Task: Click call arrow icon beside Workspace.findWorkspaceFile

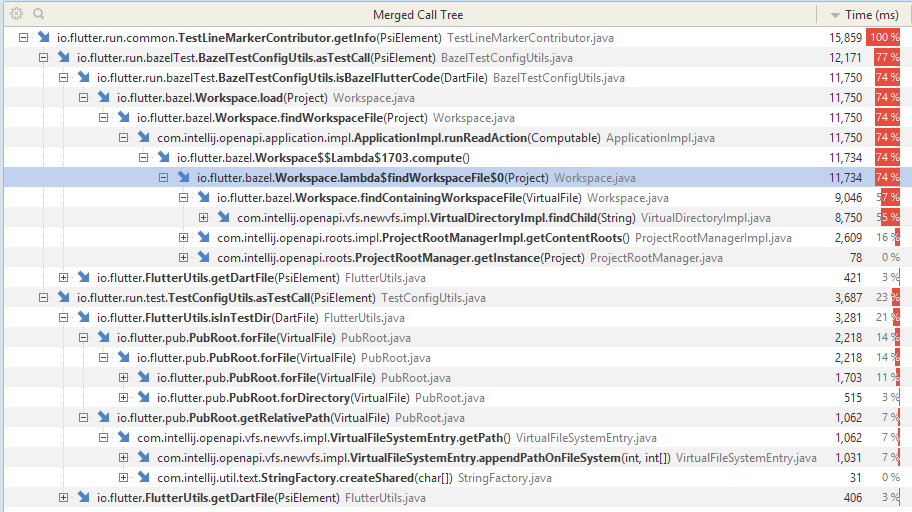Action: click(x=124, y=117)
